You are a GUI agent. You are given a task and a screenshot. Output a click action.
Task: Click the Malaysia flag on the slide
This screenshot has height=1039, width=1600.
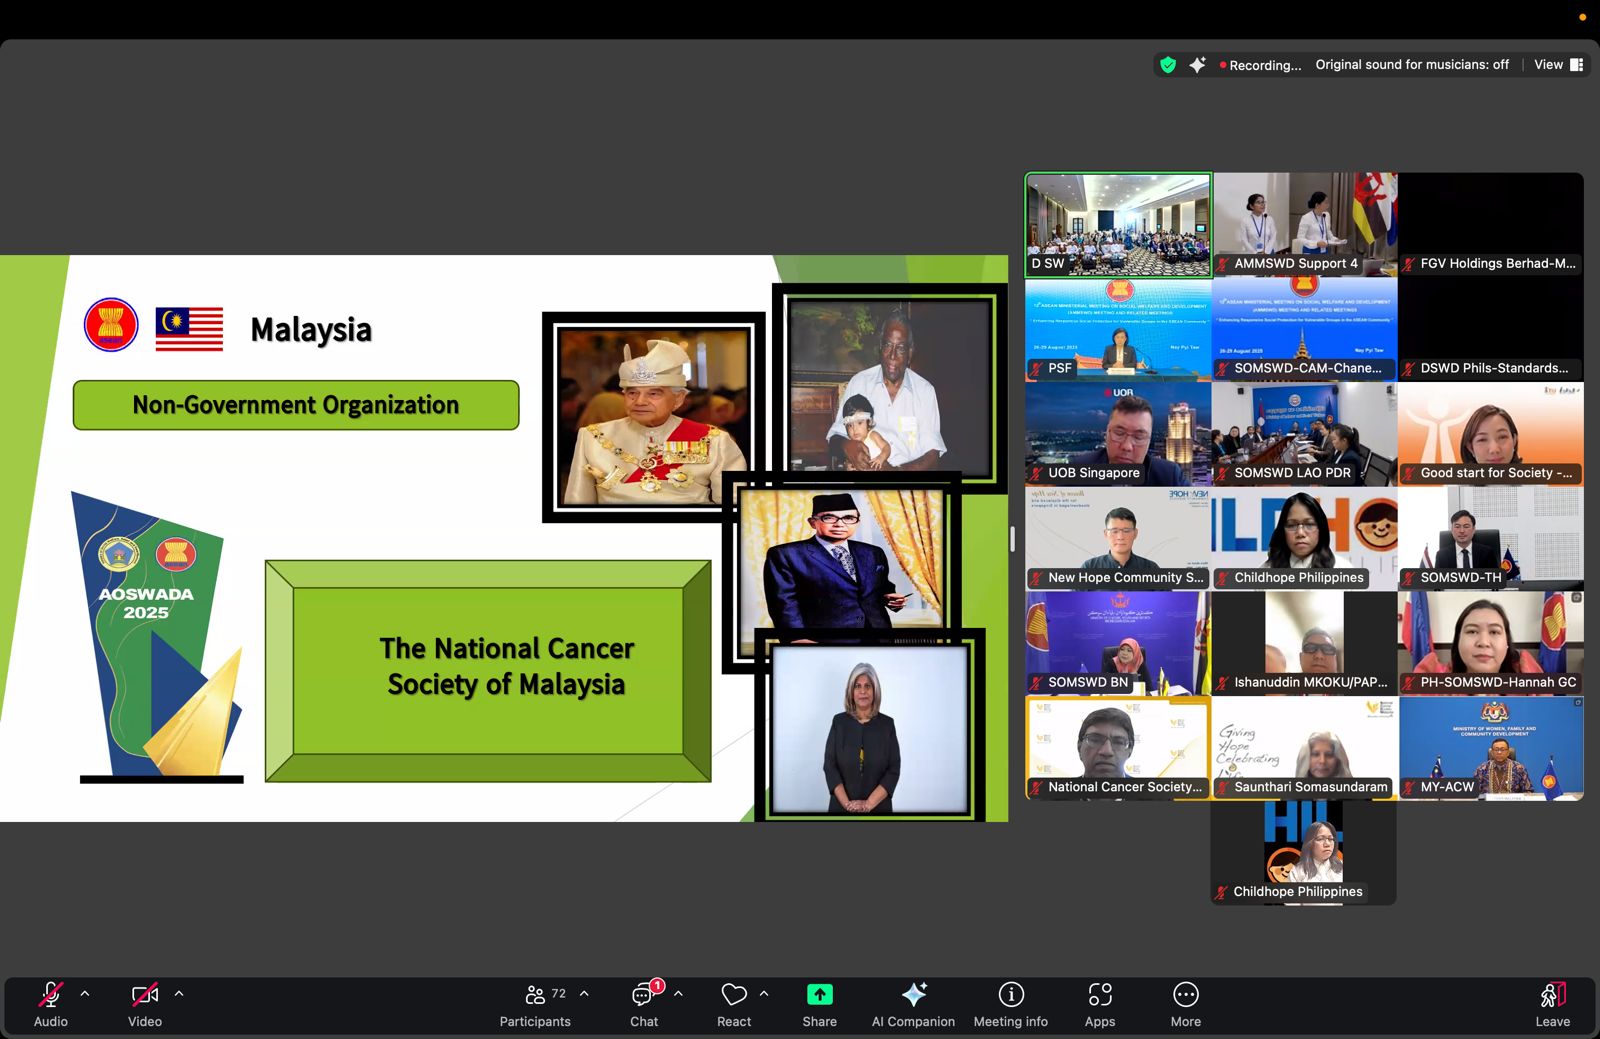(189, 329)
